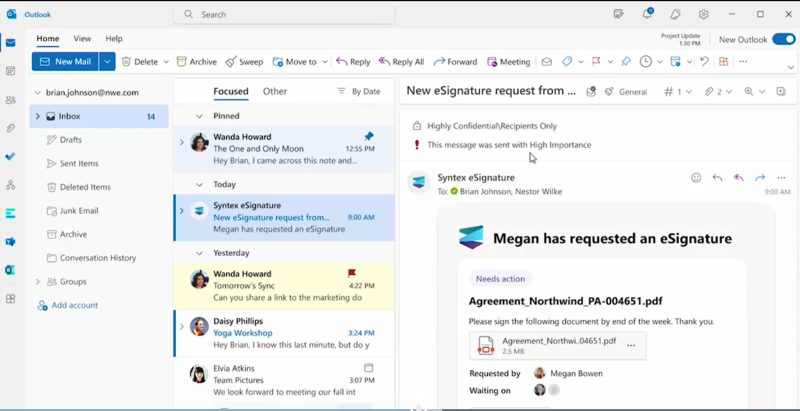Open the Delete dropdown arrow
Viewport: 800px width, 411px height.
pos(166,62)
